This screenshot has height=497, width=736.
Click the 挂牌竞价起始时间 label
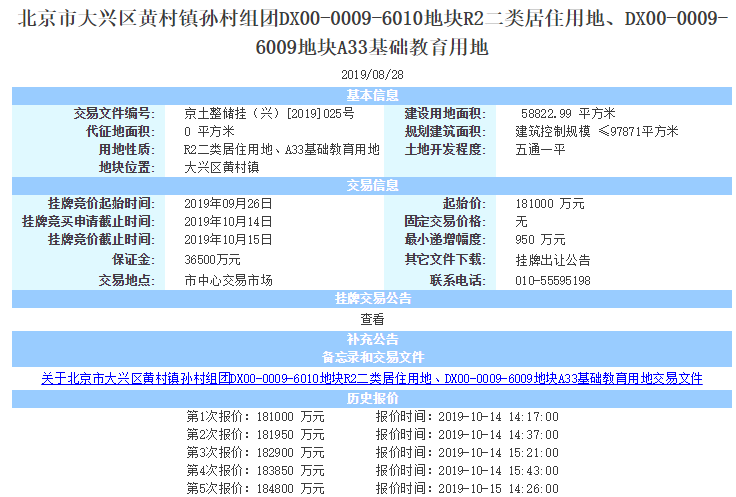click(101, 204)
